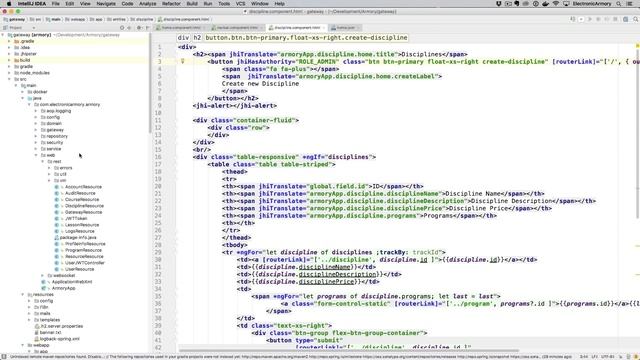Click the UTF-8 encoding indicator in the status bar
The height and width of the screenshot is (360, 640).
coord(608,356)
